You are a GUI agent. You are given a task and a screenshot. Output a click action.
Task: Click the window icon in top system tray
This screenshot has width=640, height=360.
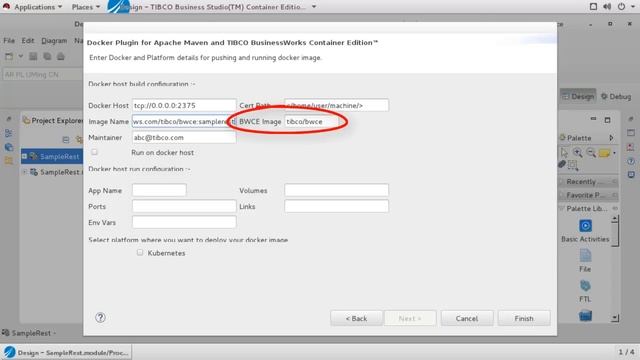593,7
